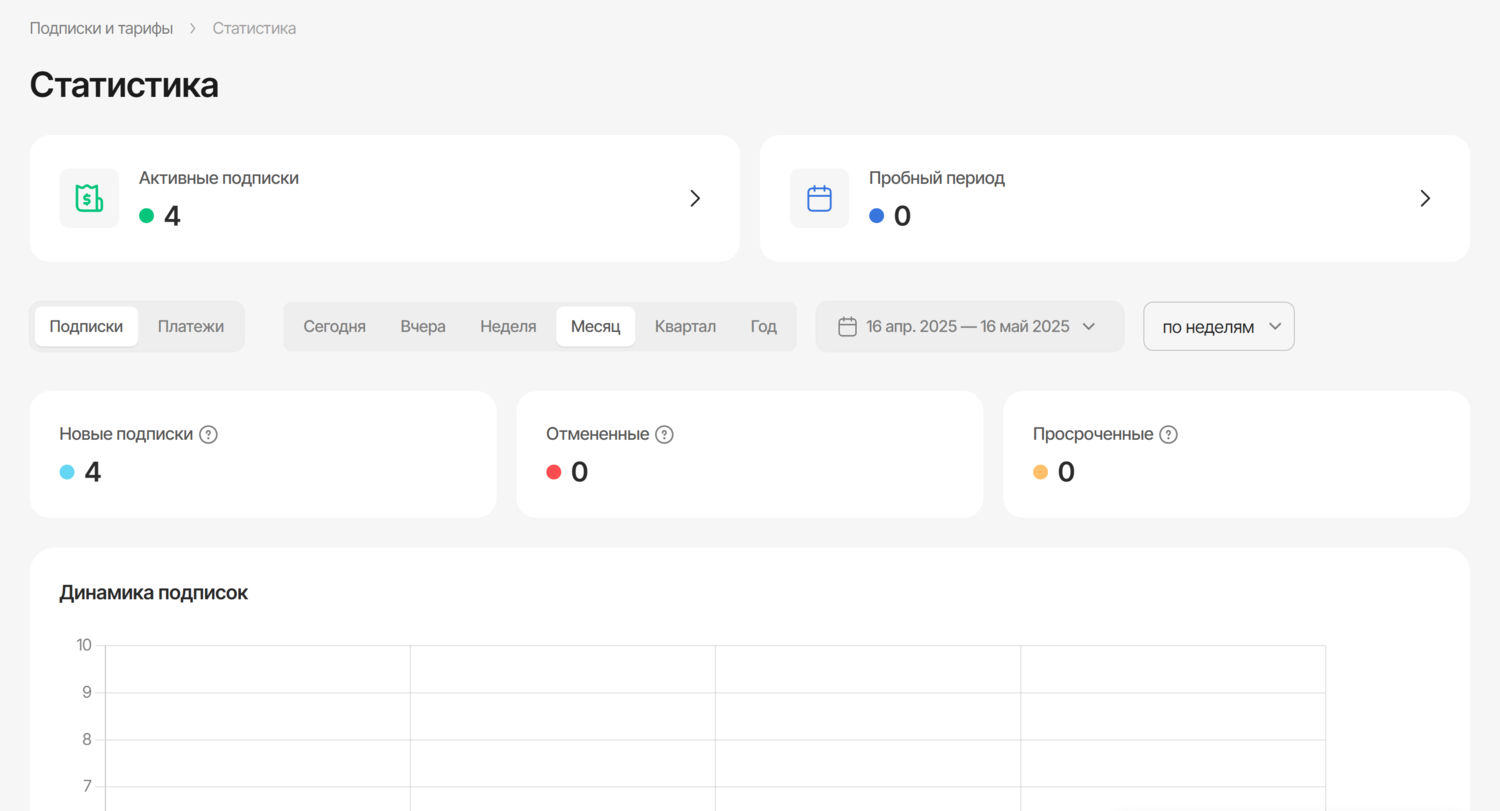
Task: Click the Статистика breadcrumb item
Action: [x=254, y=28]
